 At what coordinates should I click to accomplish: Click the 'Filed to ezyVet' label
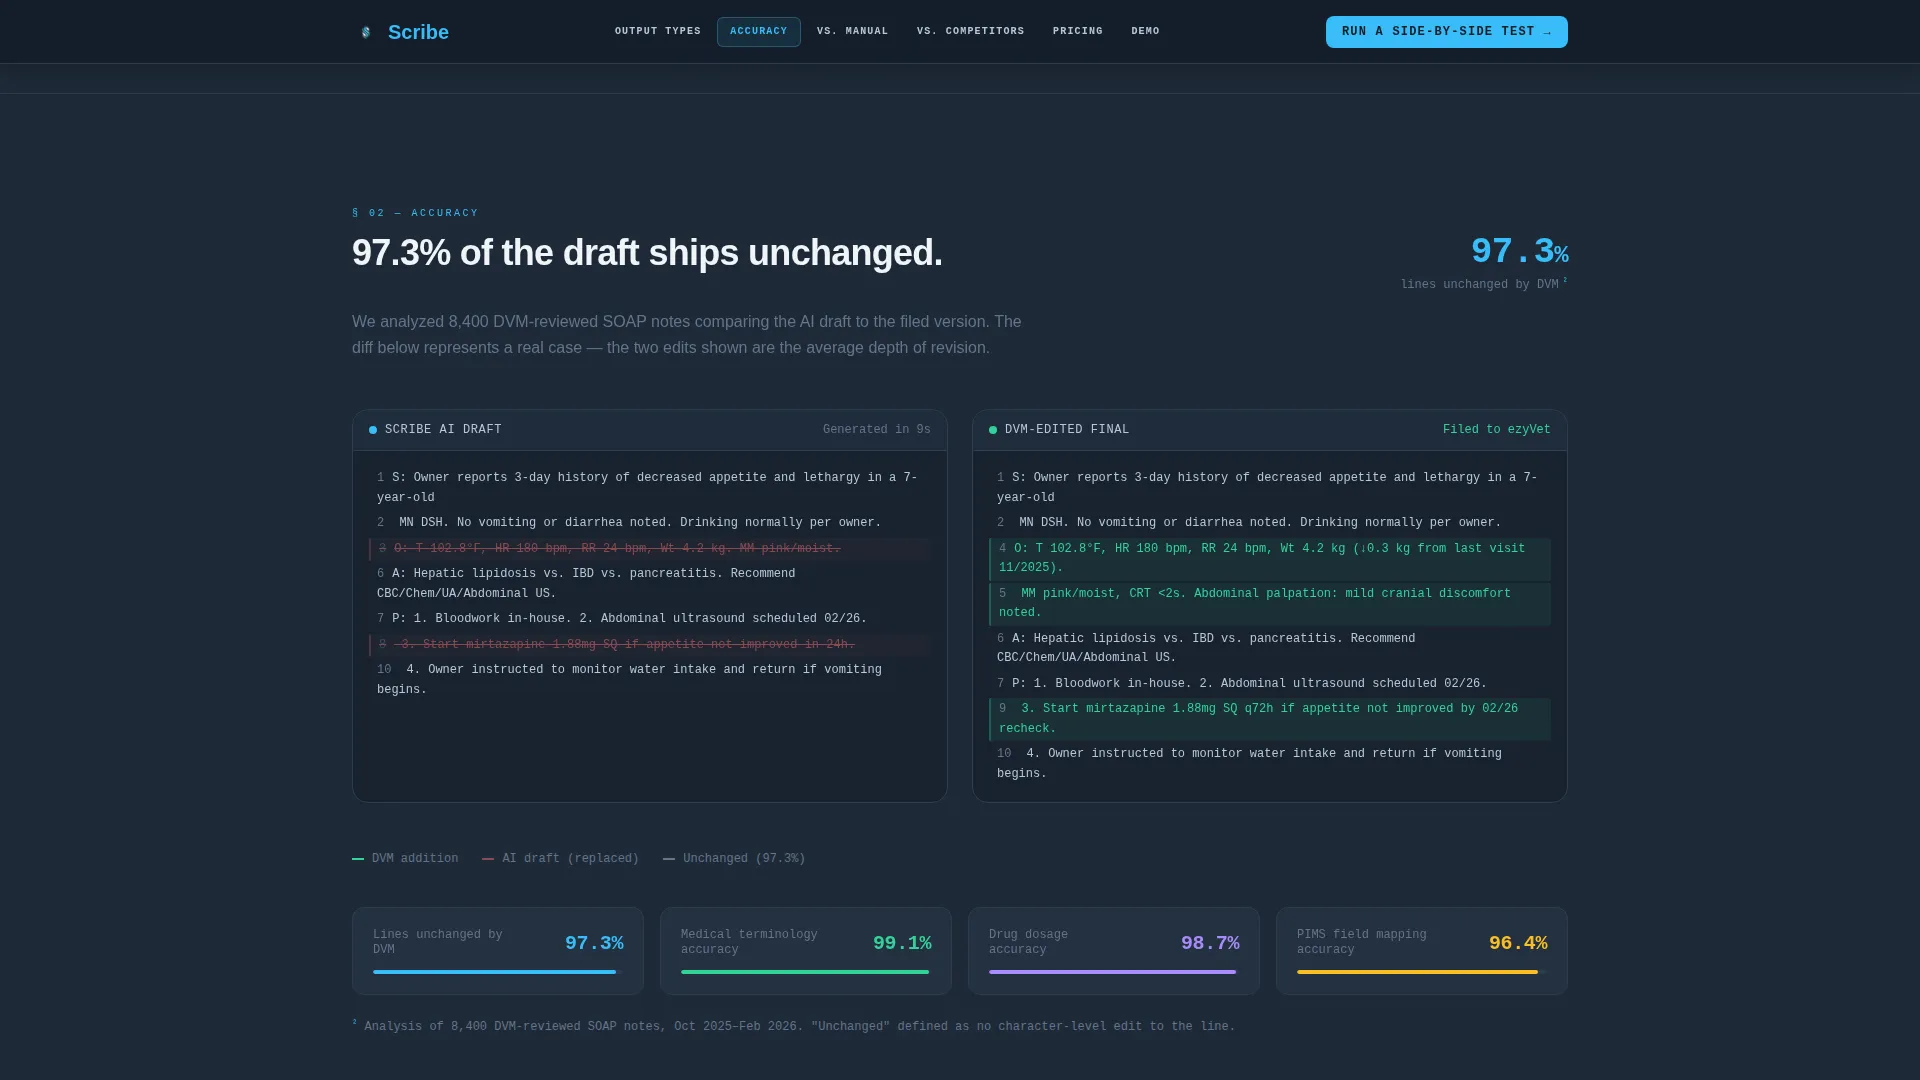point(1497,430)
